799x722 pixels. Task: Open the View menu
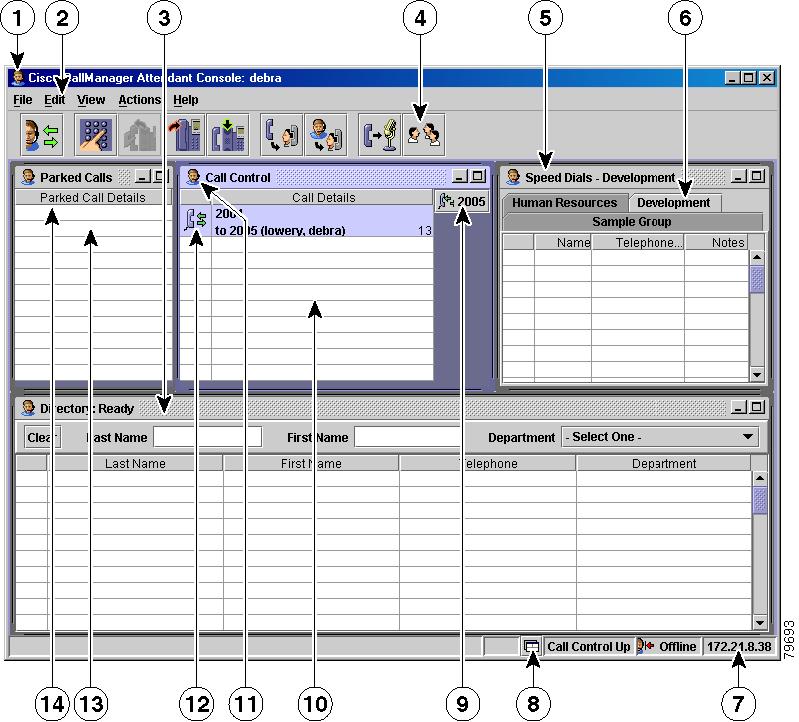pyautogui.click(x=91, y=100)
